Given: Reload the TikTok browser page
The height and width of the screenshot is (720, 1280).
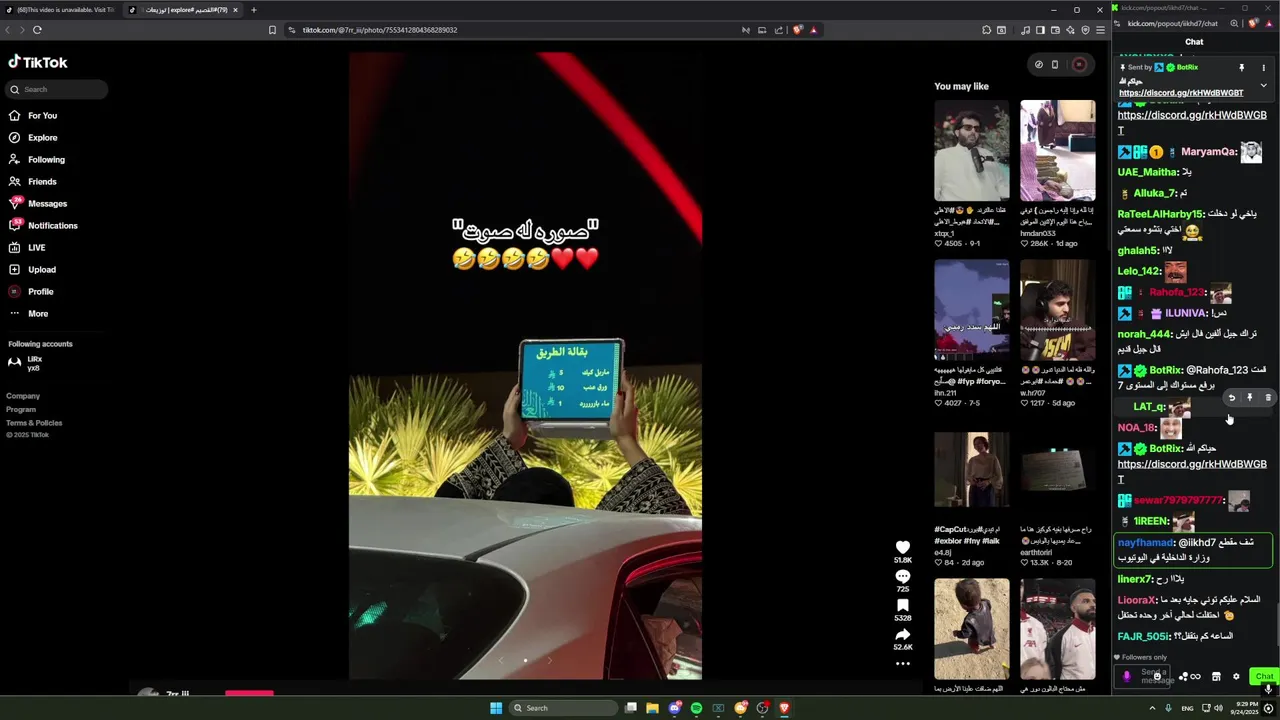Looking at the screenshot, I should [37, 30].
